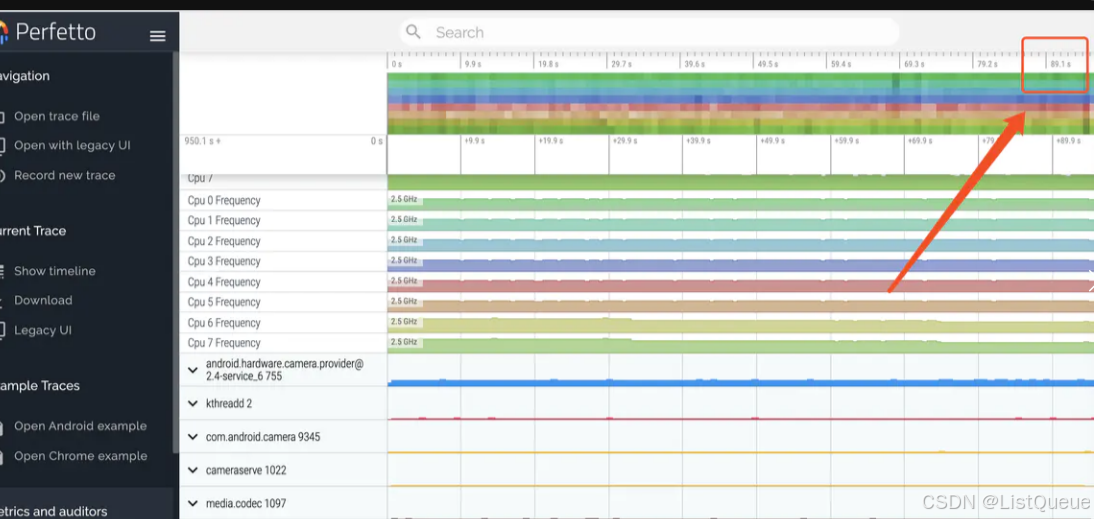This screenshot has width=1094, height=519.
Task: Click the com.android.camera yellow slice track
Action: coord(740,453)
